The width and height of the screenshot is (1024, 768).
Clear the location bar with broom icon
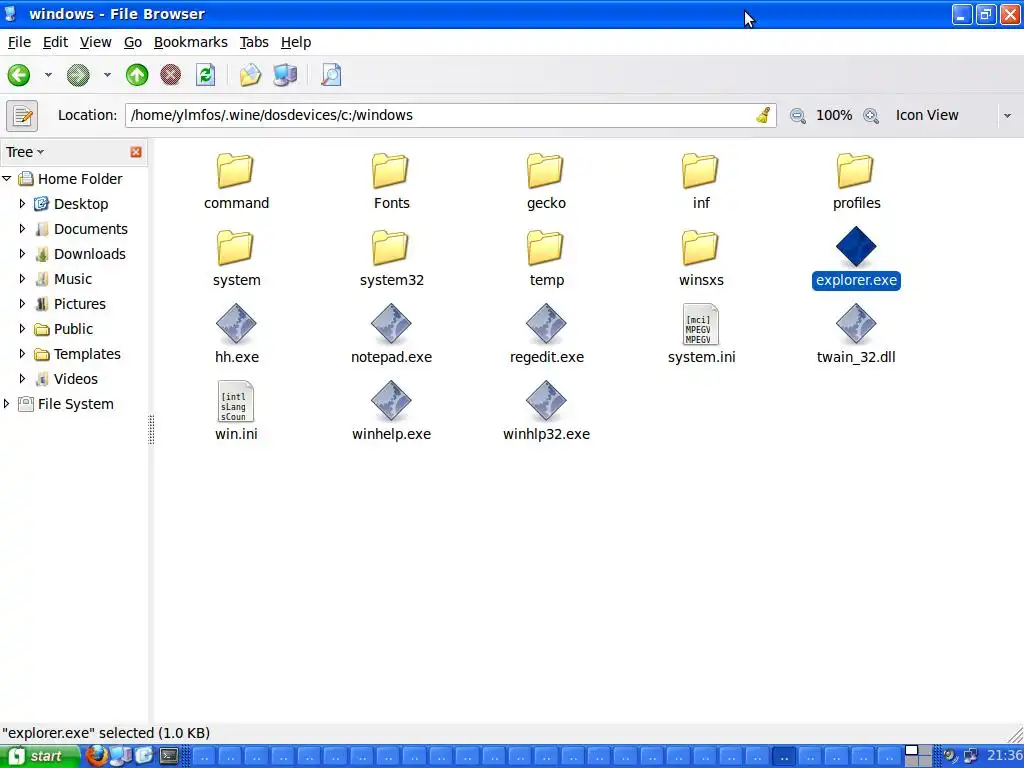click(763, 116)
